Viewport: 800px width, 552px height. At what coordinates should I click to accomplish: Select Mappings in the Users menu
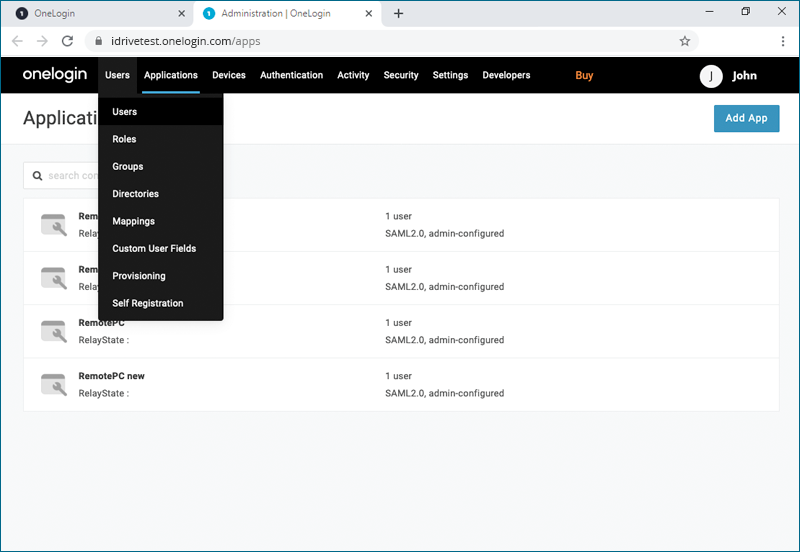click(133, 221)
